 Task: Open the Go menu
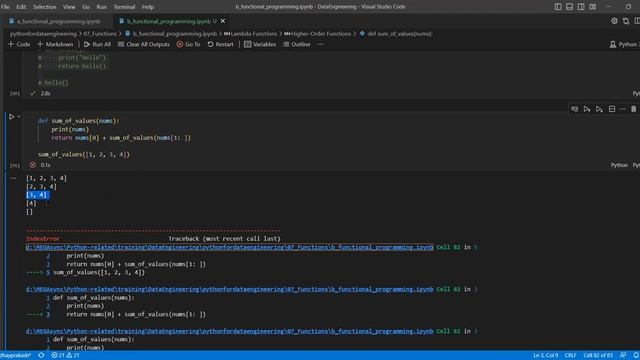coord(86,7)
